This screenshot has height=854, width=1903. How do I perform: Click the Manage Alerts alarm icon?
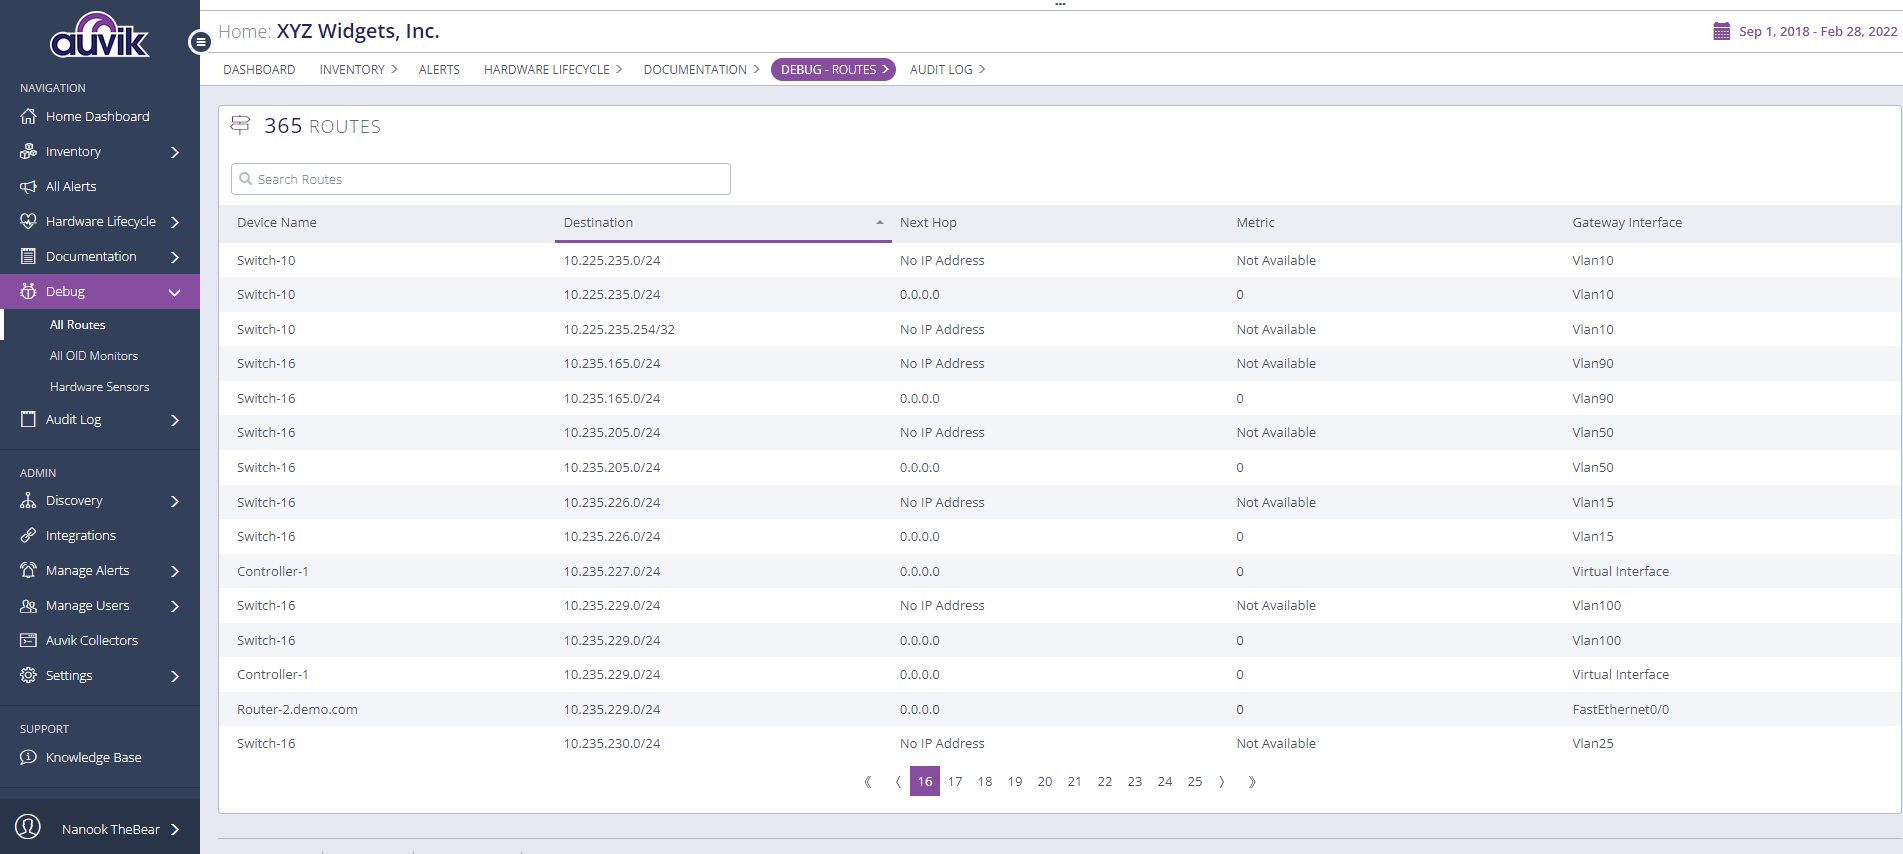[28, 571]
